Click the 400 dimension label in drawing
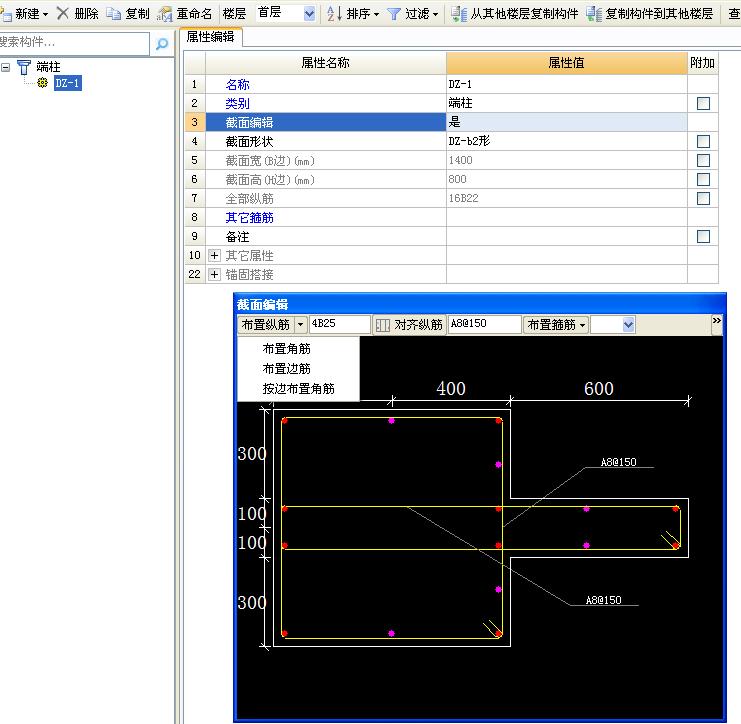The image size is (741, 724). (x=451, y=388)
